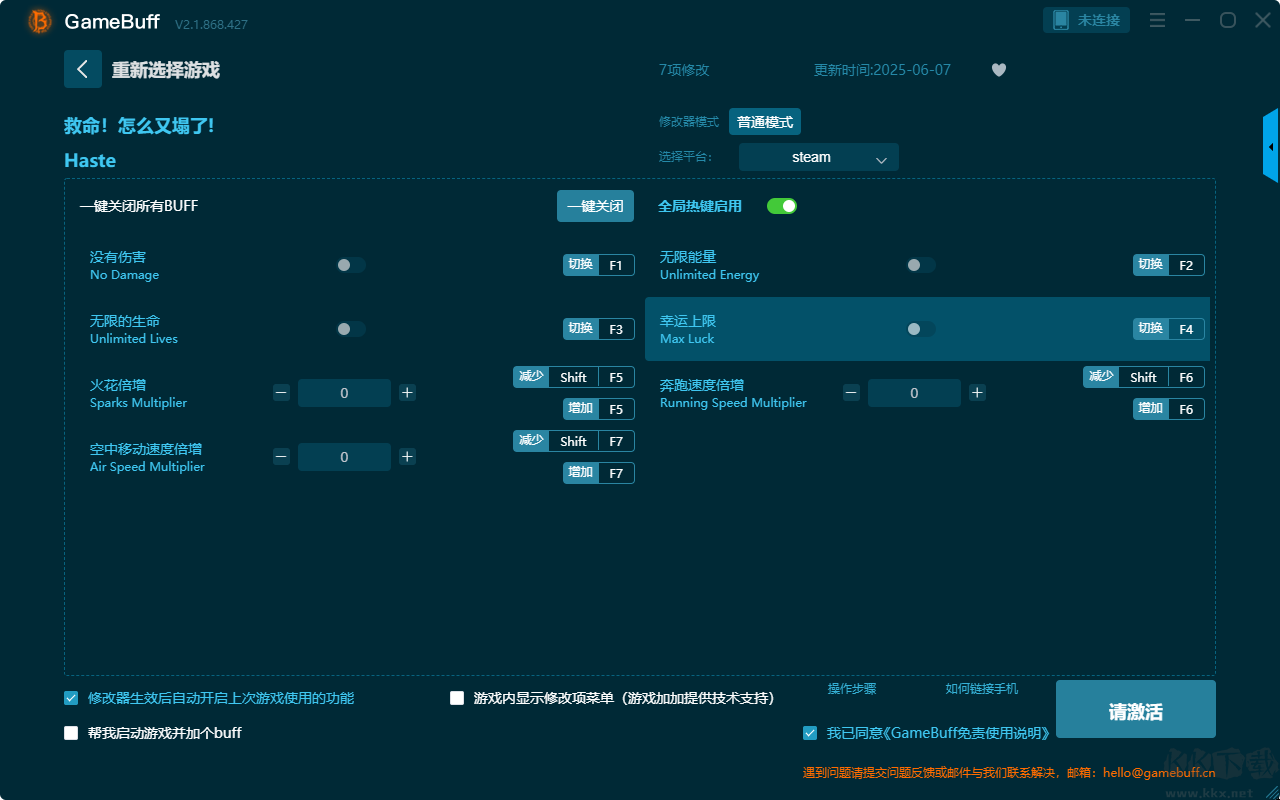Screen dimensions: 1280x800
Task: Click the 请激活 activate button
Action: [x=1136, y=709]
